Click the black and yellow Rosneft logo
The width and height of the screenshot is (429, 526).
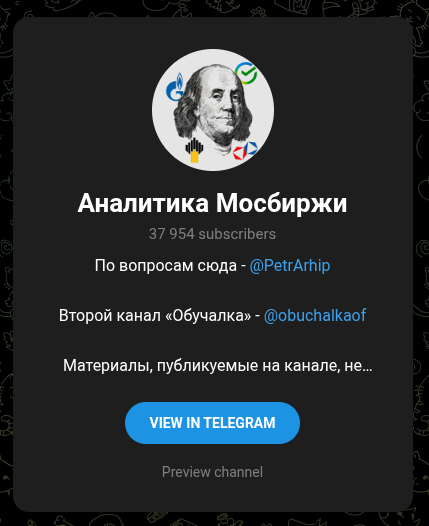point(194,150)
